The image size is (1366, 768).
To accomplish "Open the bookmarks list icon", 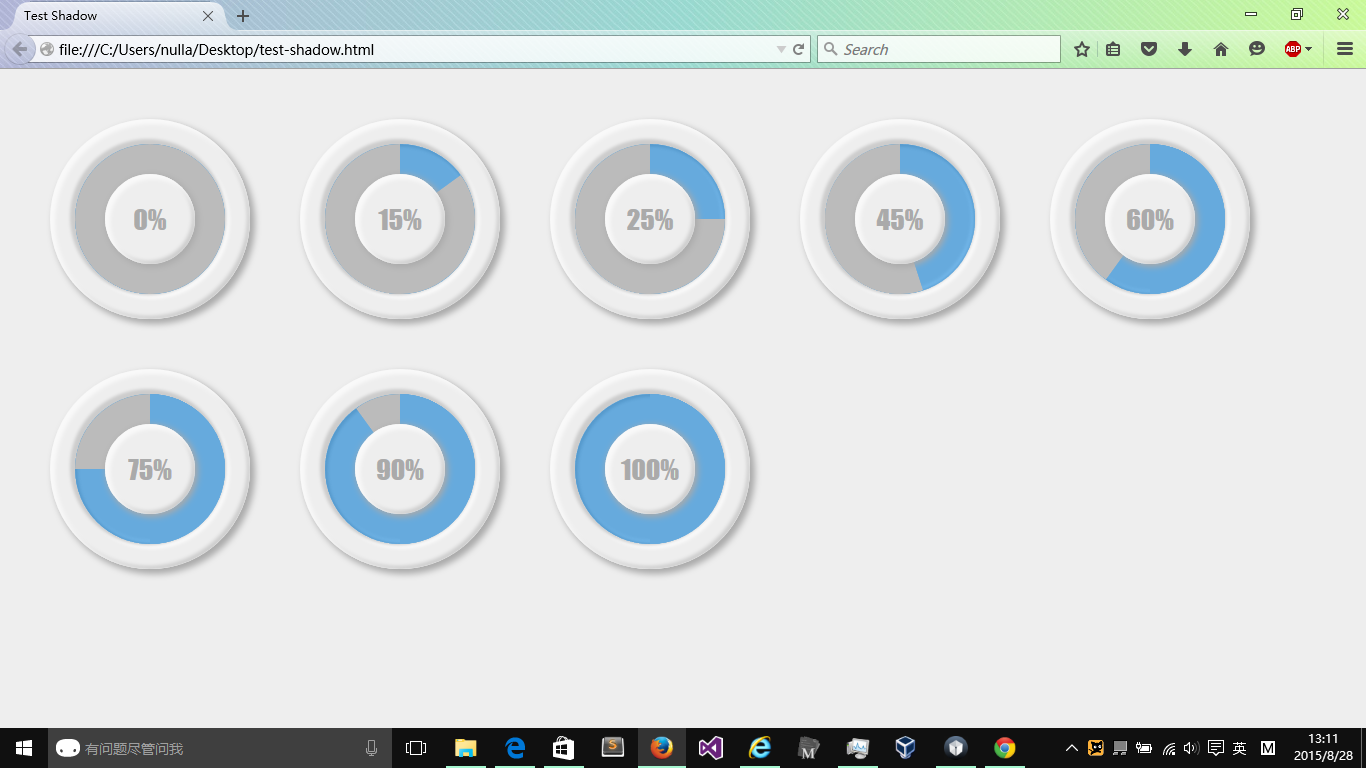I will pyautogui.click(x=1113, y=49).
